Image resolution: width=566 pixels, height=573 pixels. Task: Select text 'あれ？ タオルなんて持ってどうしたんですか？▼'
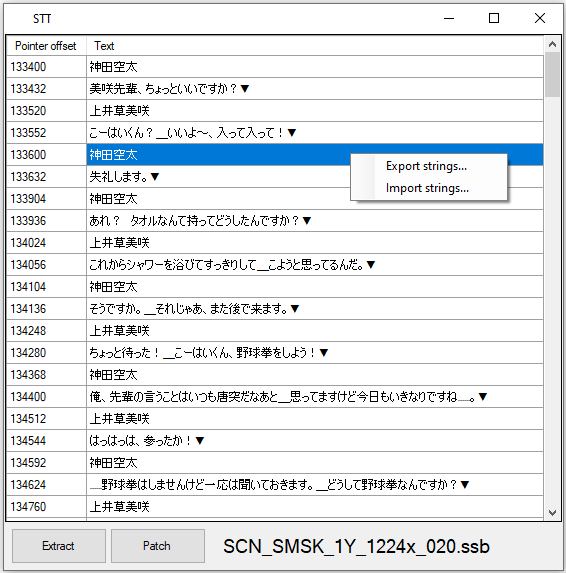click(200, 221)
